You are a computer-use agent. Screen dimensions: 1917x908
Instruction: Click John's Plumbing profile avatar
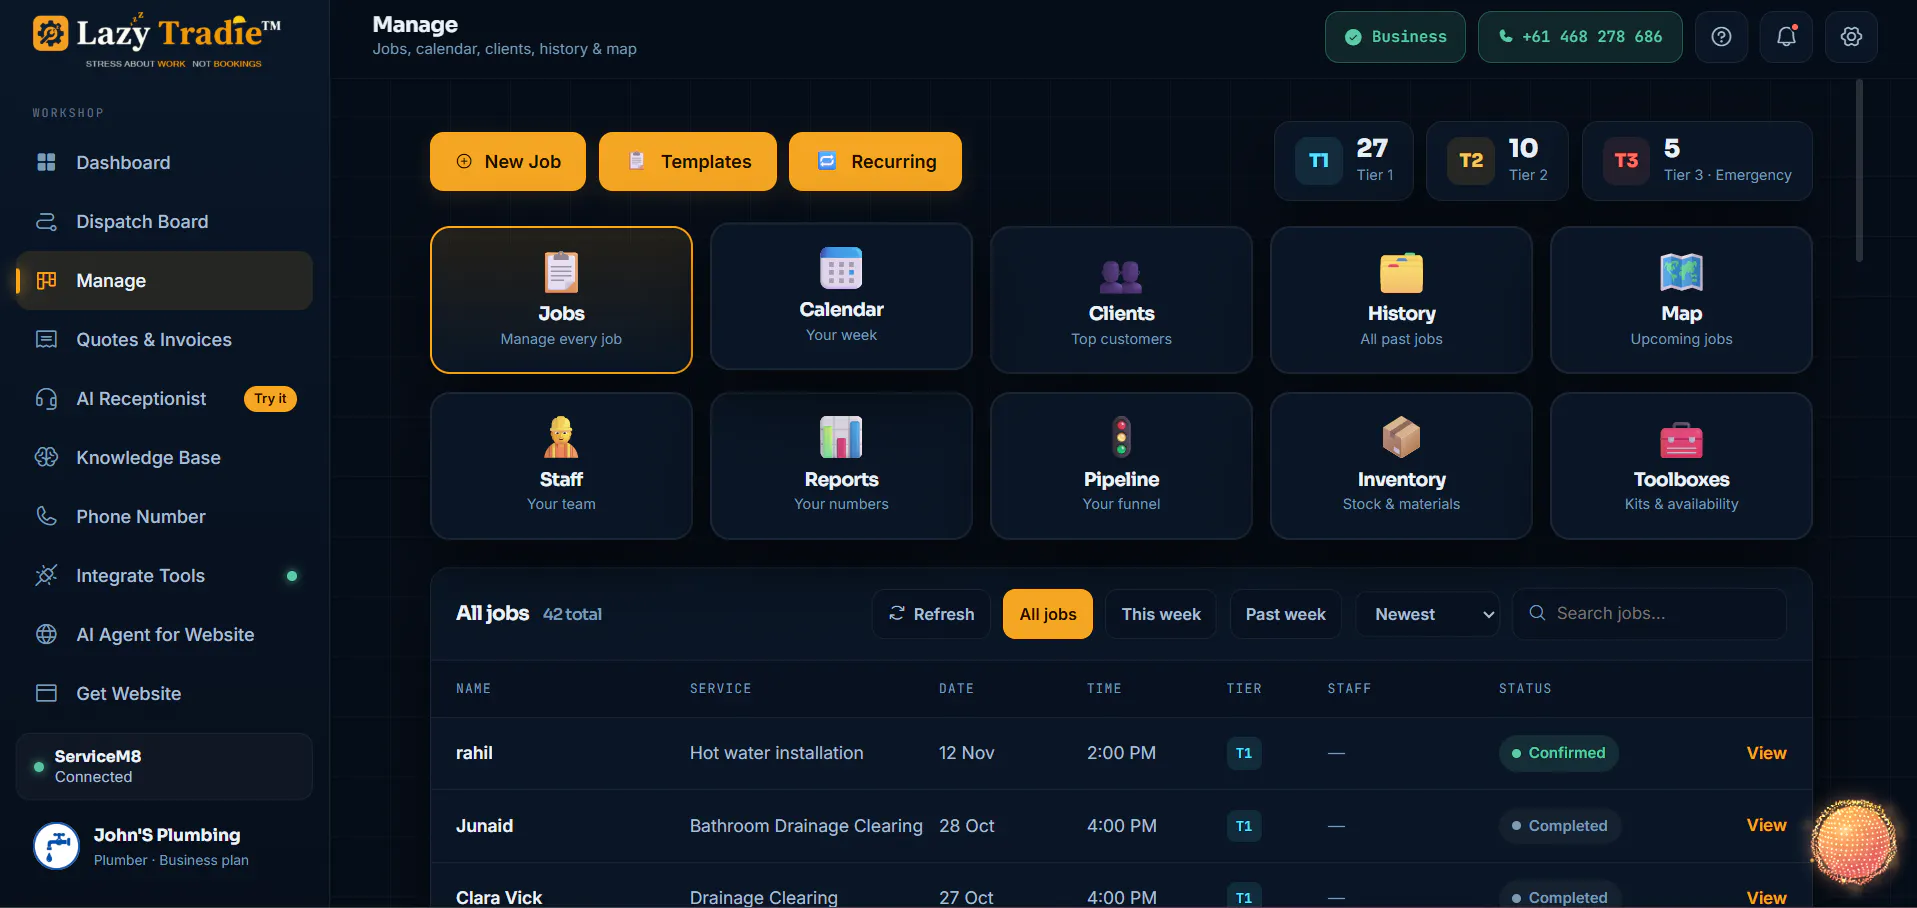[x=57, y=846]
